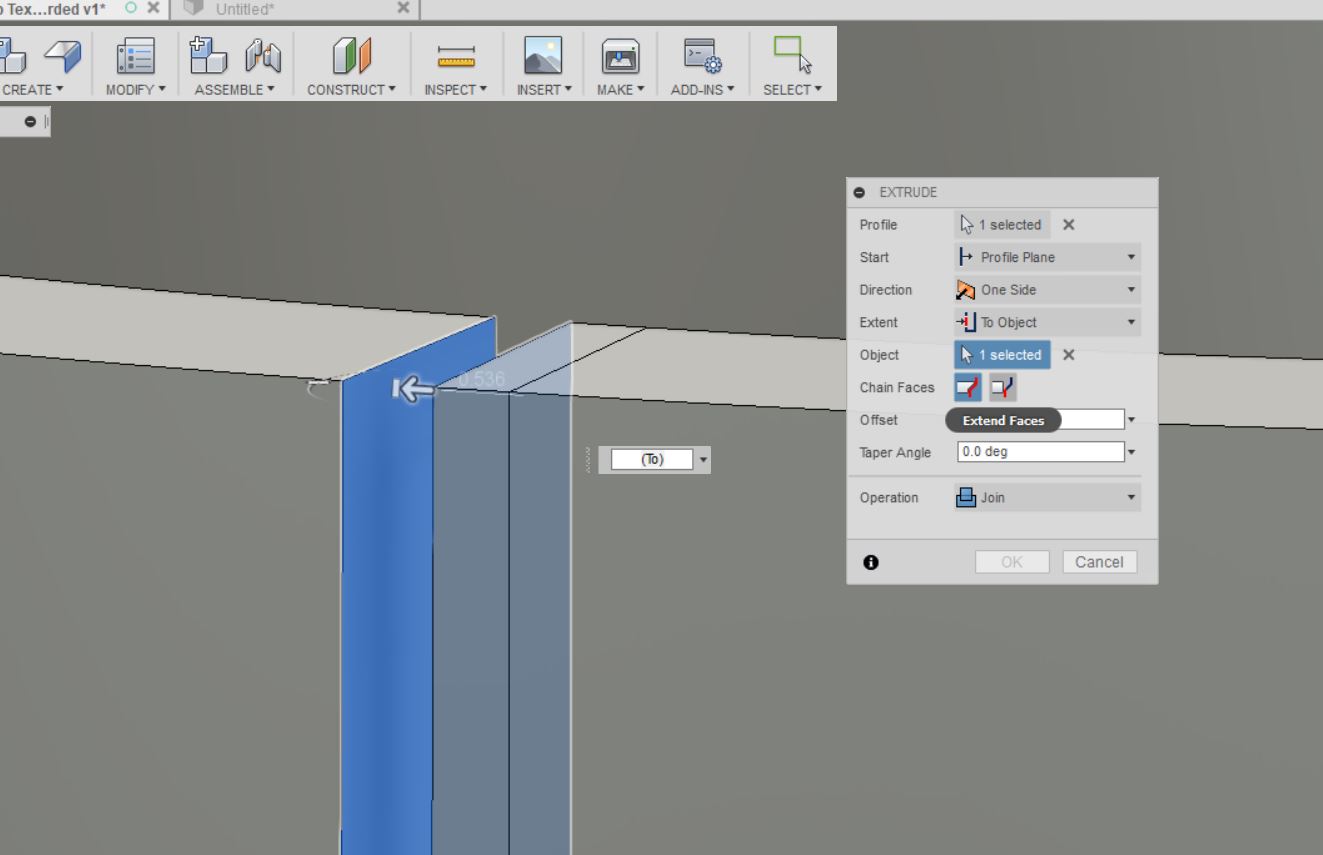Click the 'Operation' label

[x=889, y=497]
